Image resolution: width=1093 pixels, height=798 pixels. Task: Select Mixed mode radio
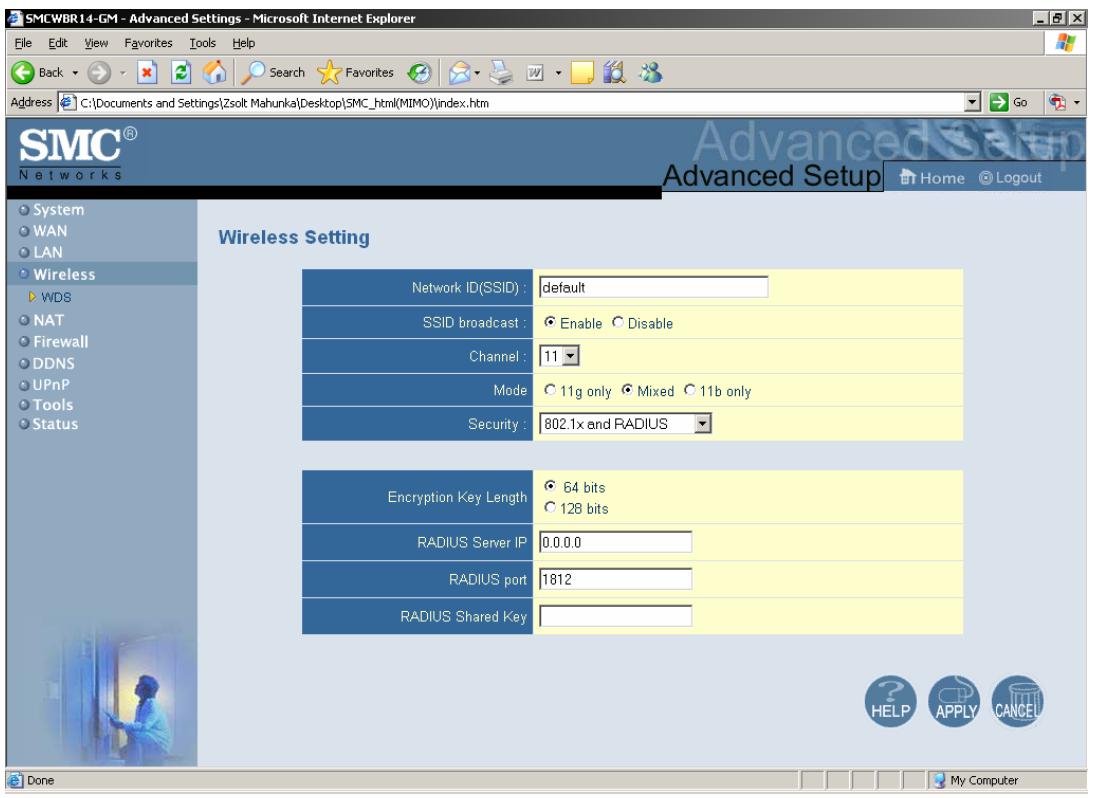[627, 390]
